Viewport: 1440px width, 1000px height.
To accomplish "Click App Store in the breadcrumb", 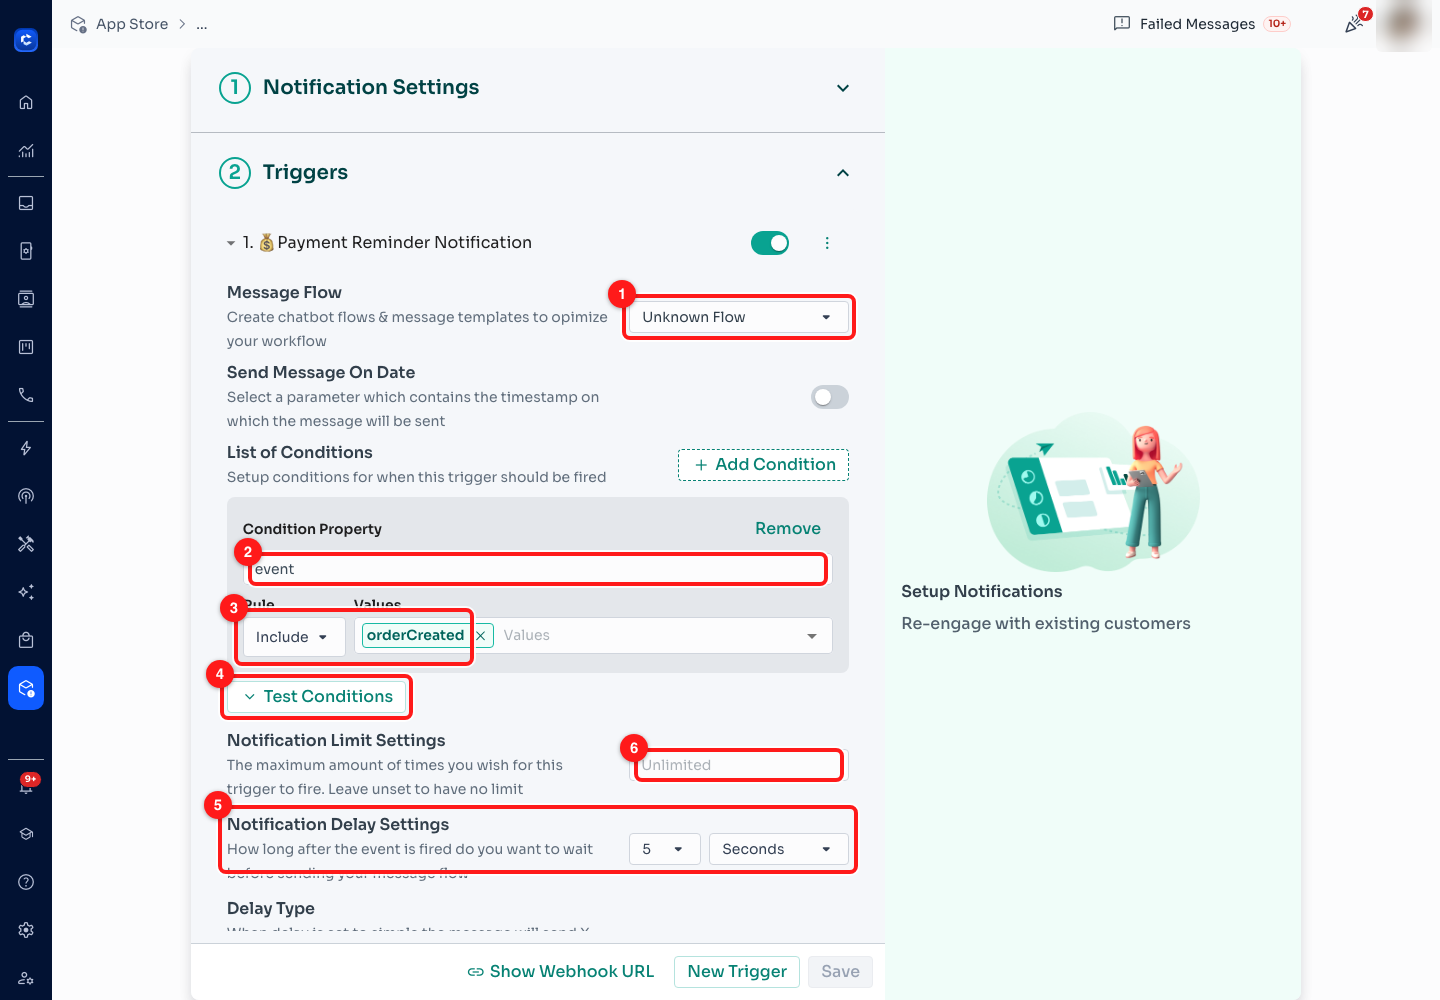I will [132, 24].
